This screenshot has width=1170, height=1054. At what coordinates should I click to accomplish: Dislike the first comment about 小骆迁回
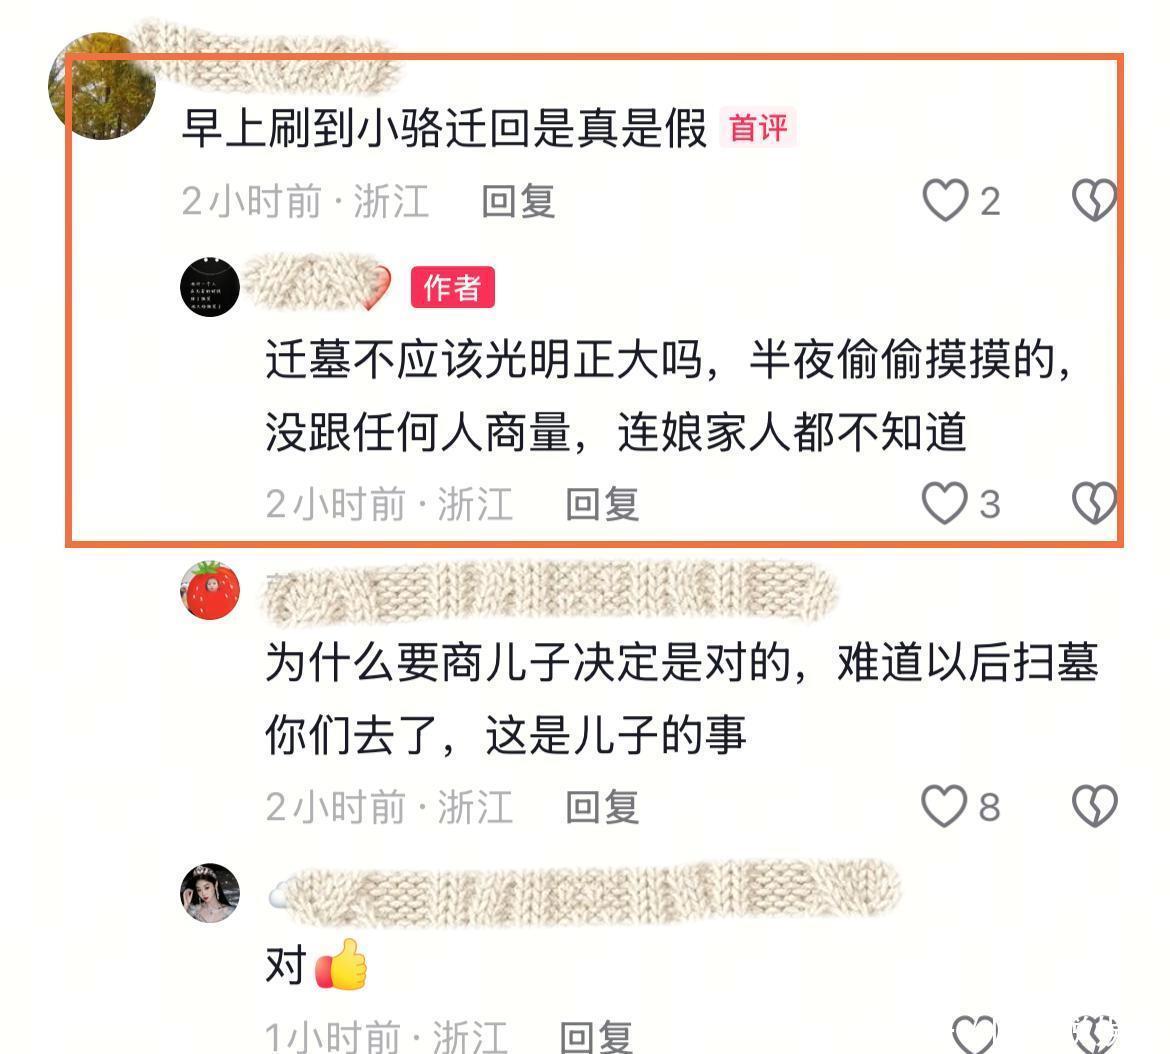tap(1094, 201)
